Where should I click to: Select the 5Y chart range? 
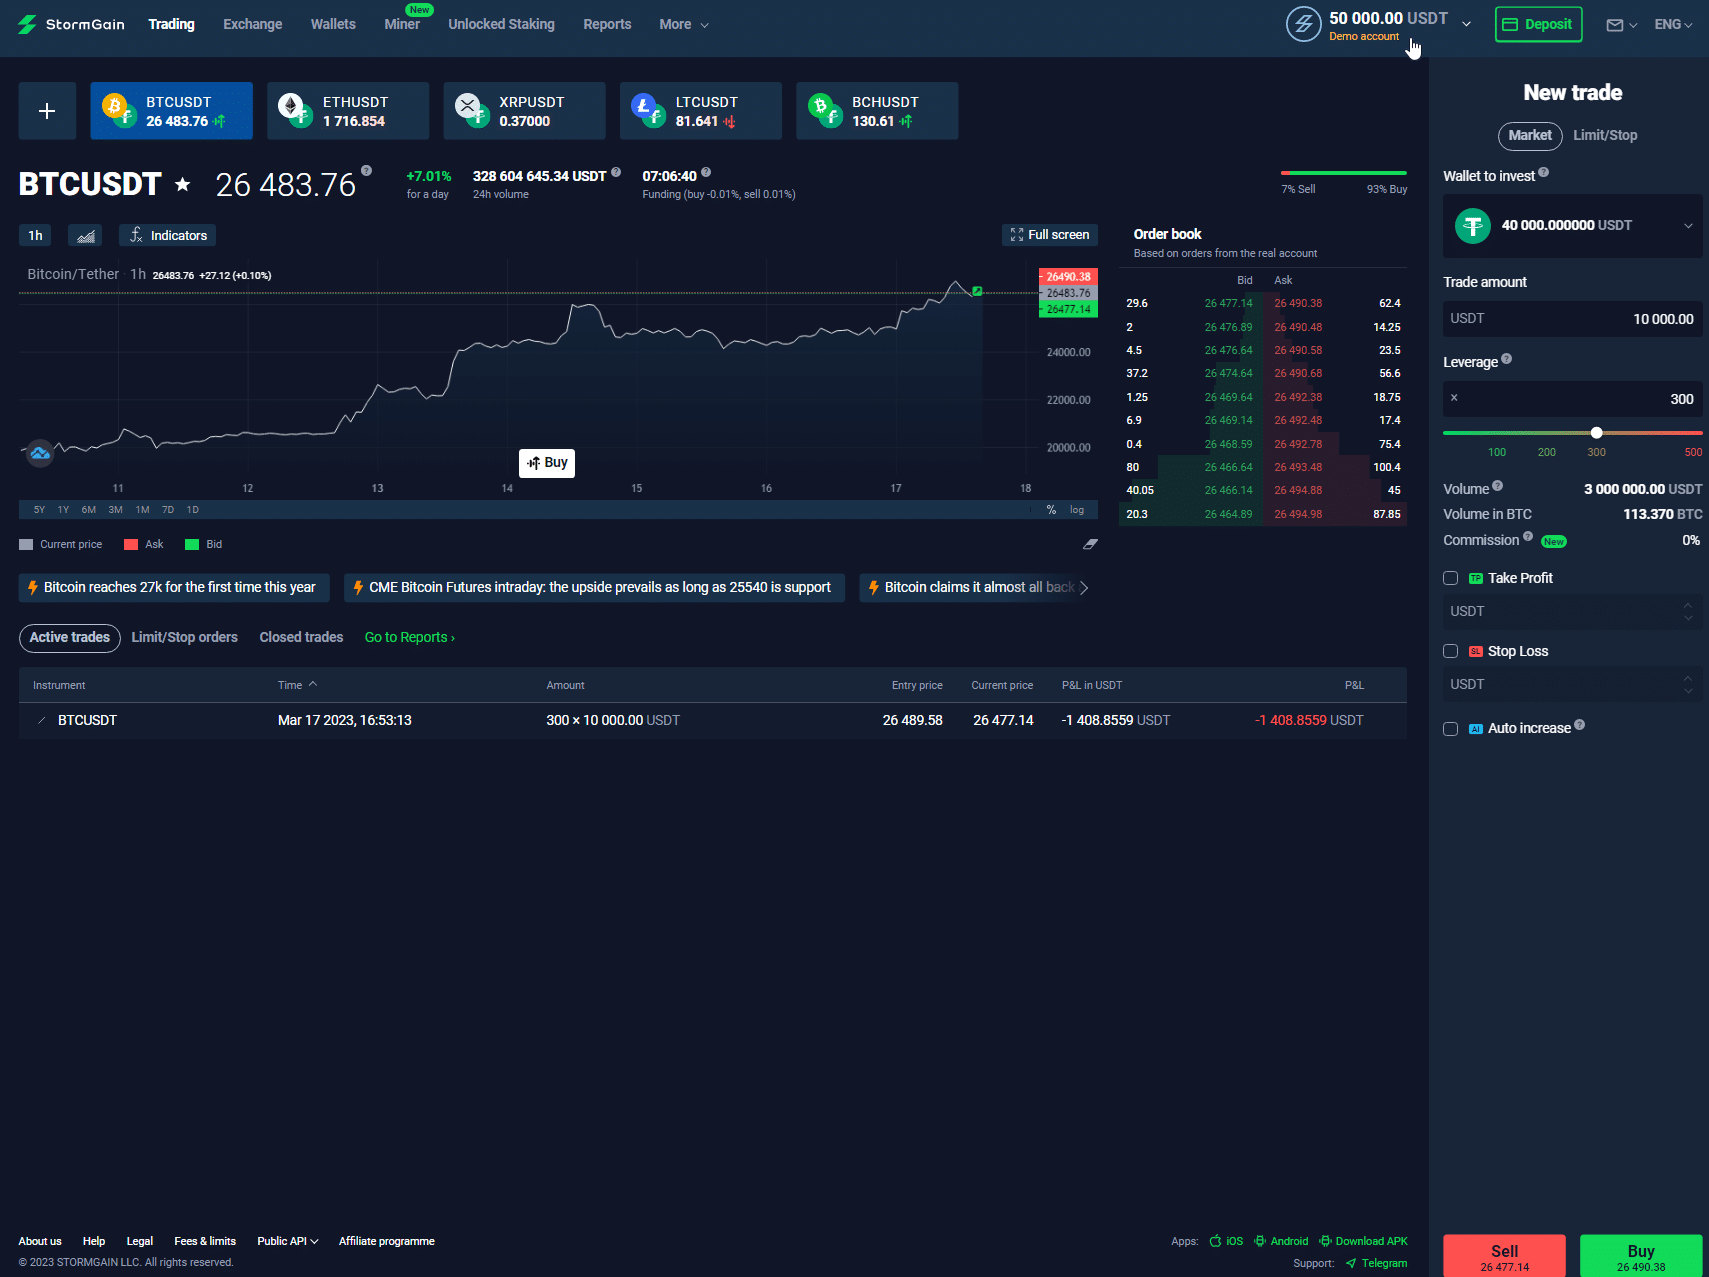tap(39, 510)
